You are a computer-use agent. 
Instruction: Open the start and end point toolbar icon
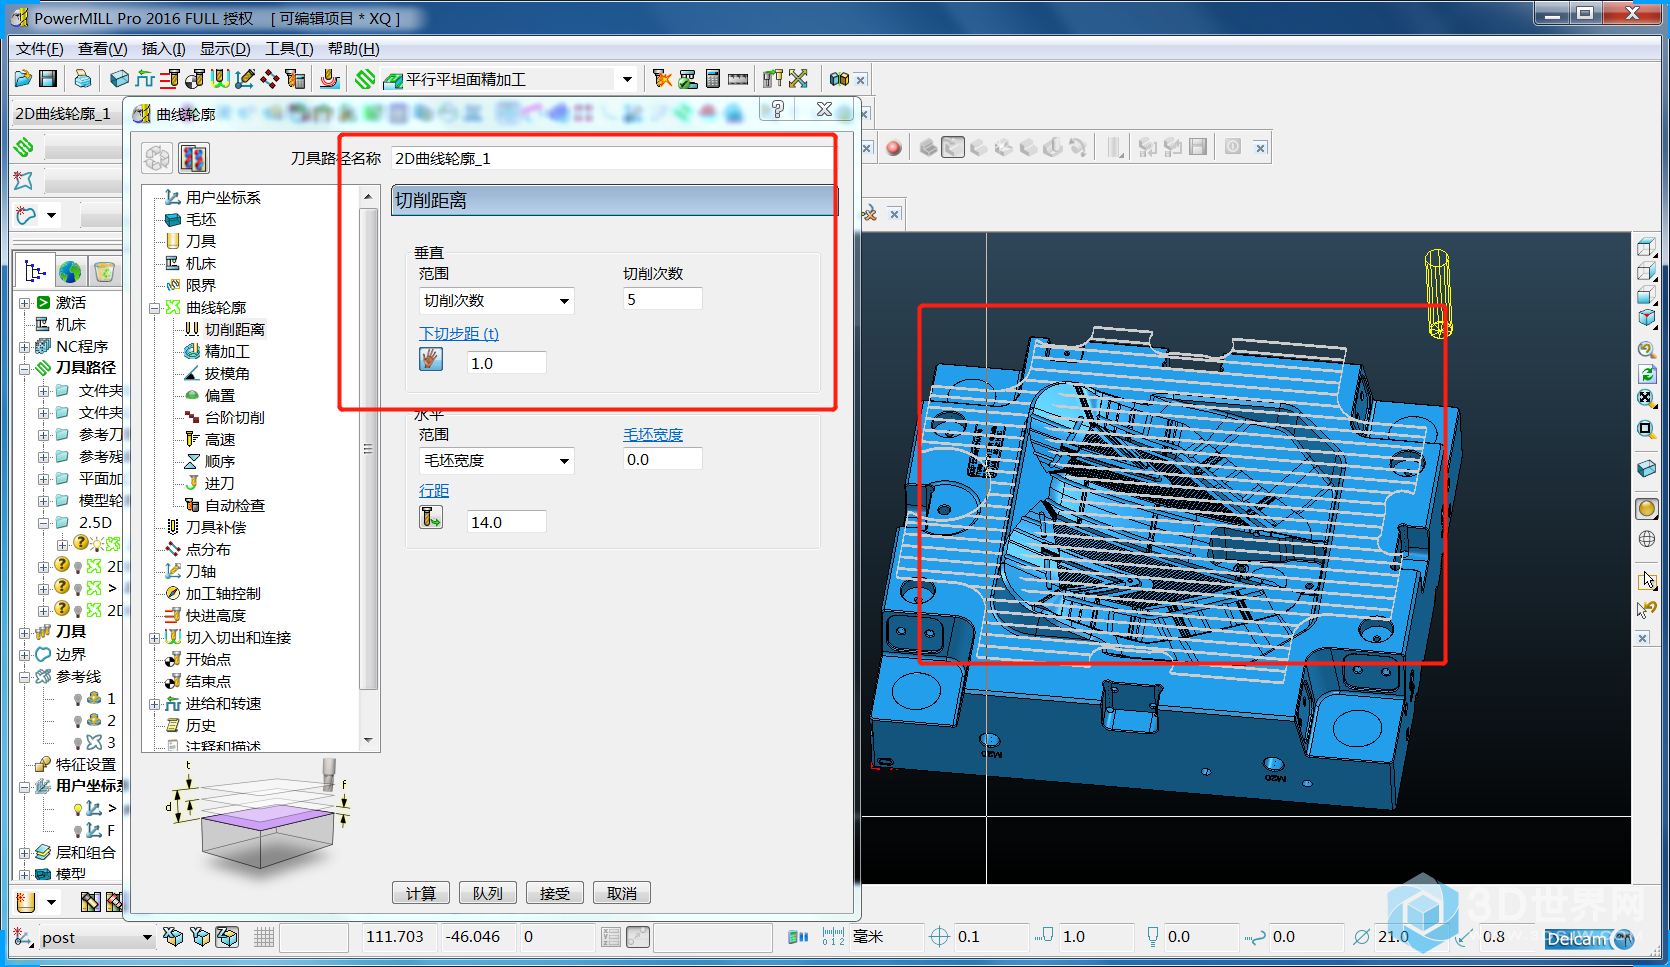point(195,79)
